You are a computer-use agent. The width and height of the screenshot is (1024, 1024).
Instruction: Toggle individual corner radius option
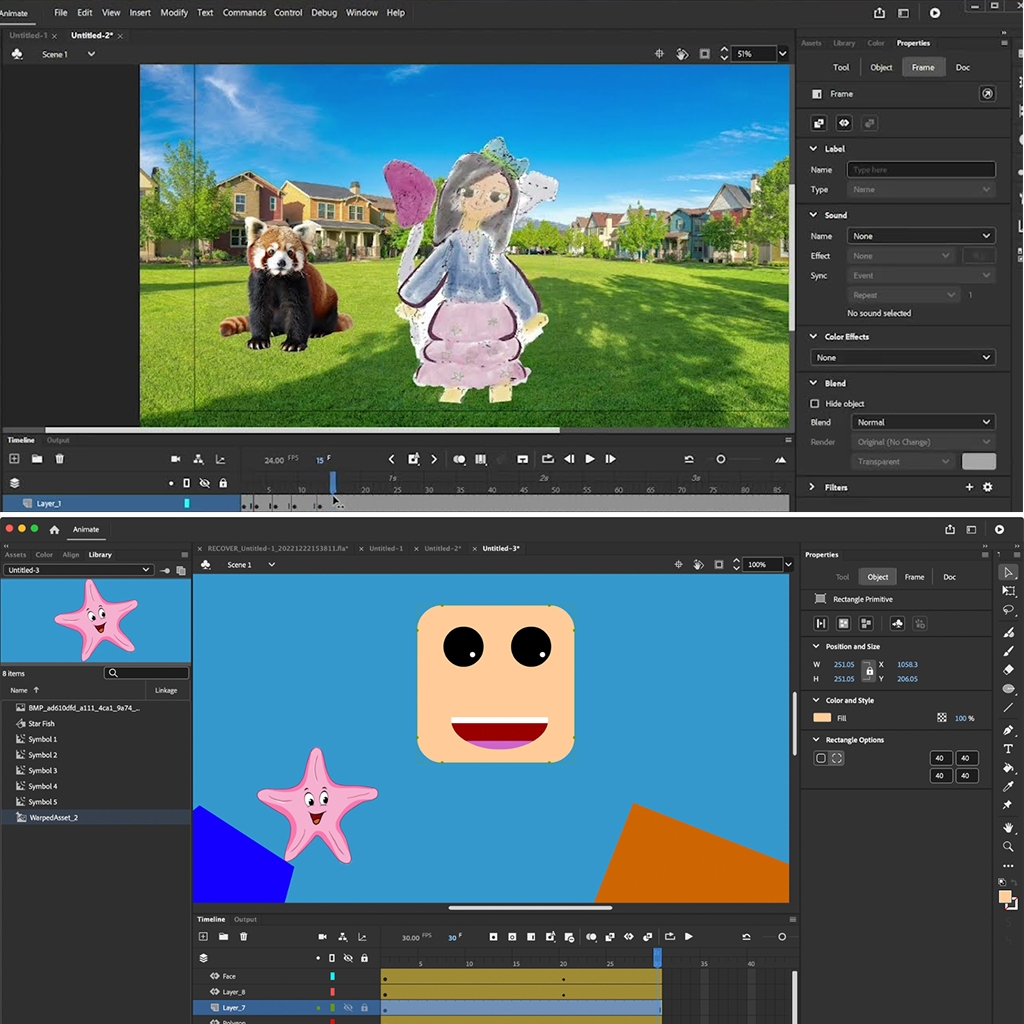click(x=837, y=758)
